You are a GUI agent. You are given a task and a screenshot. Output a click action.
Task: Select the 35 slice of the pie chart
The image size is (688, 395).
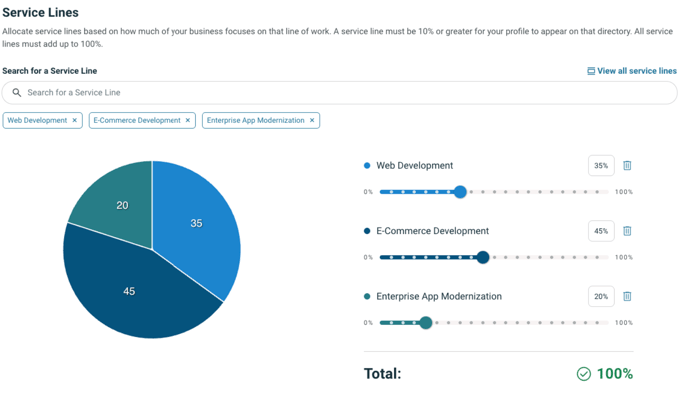196,223
